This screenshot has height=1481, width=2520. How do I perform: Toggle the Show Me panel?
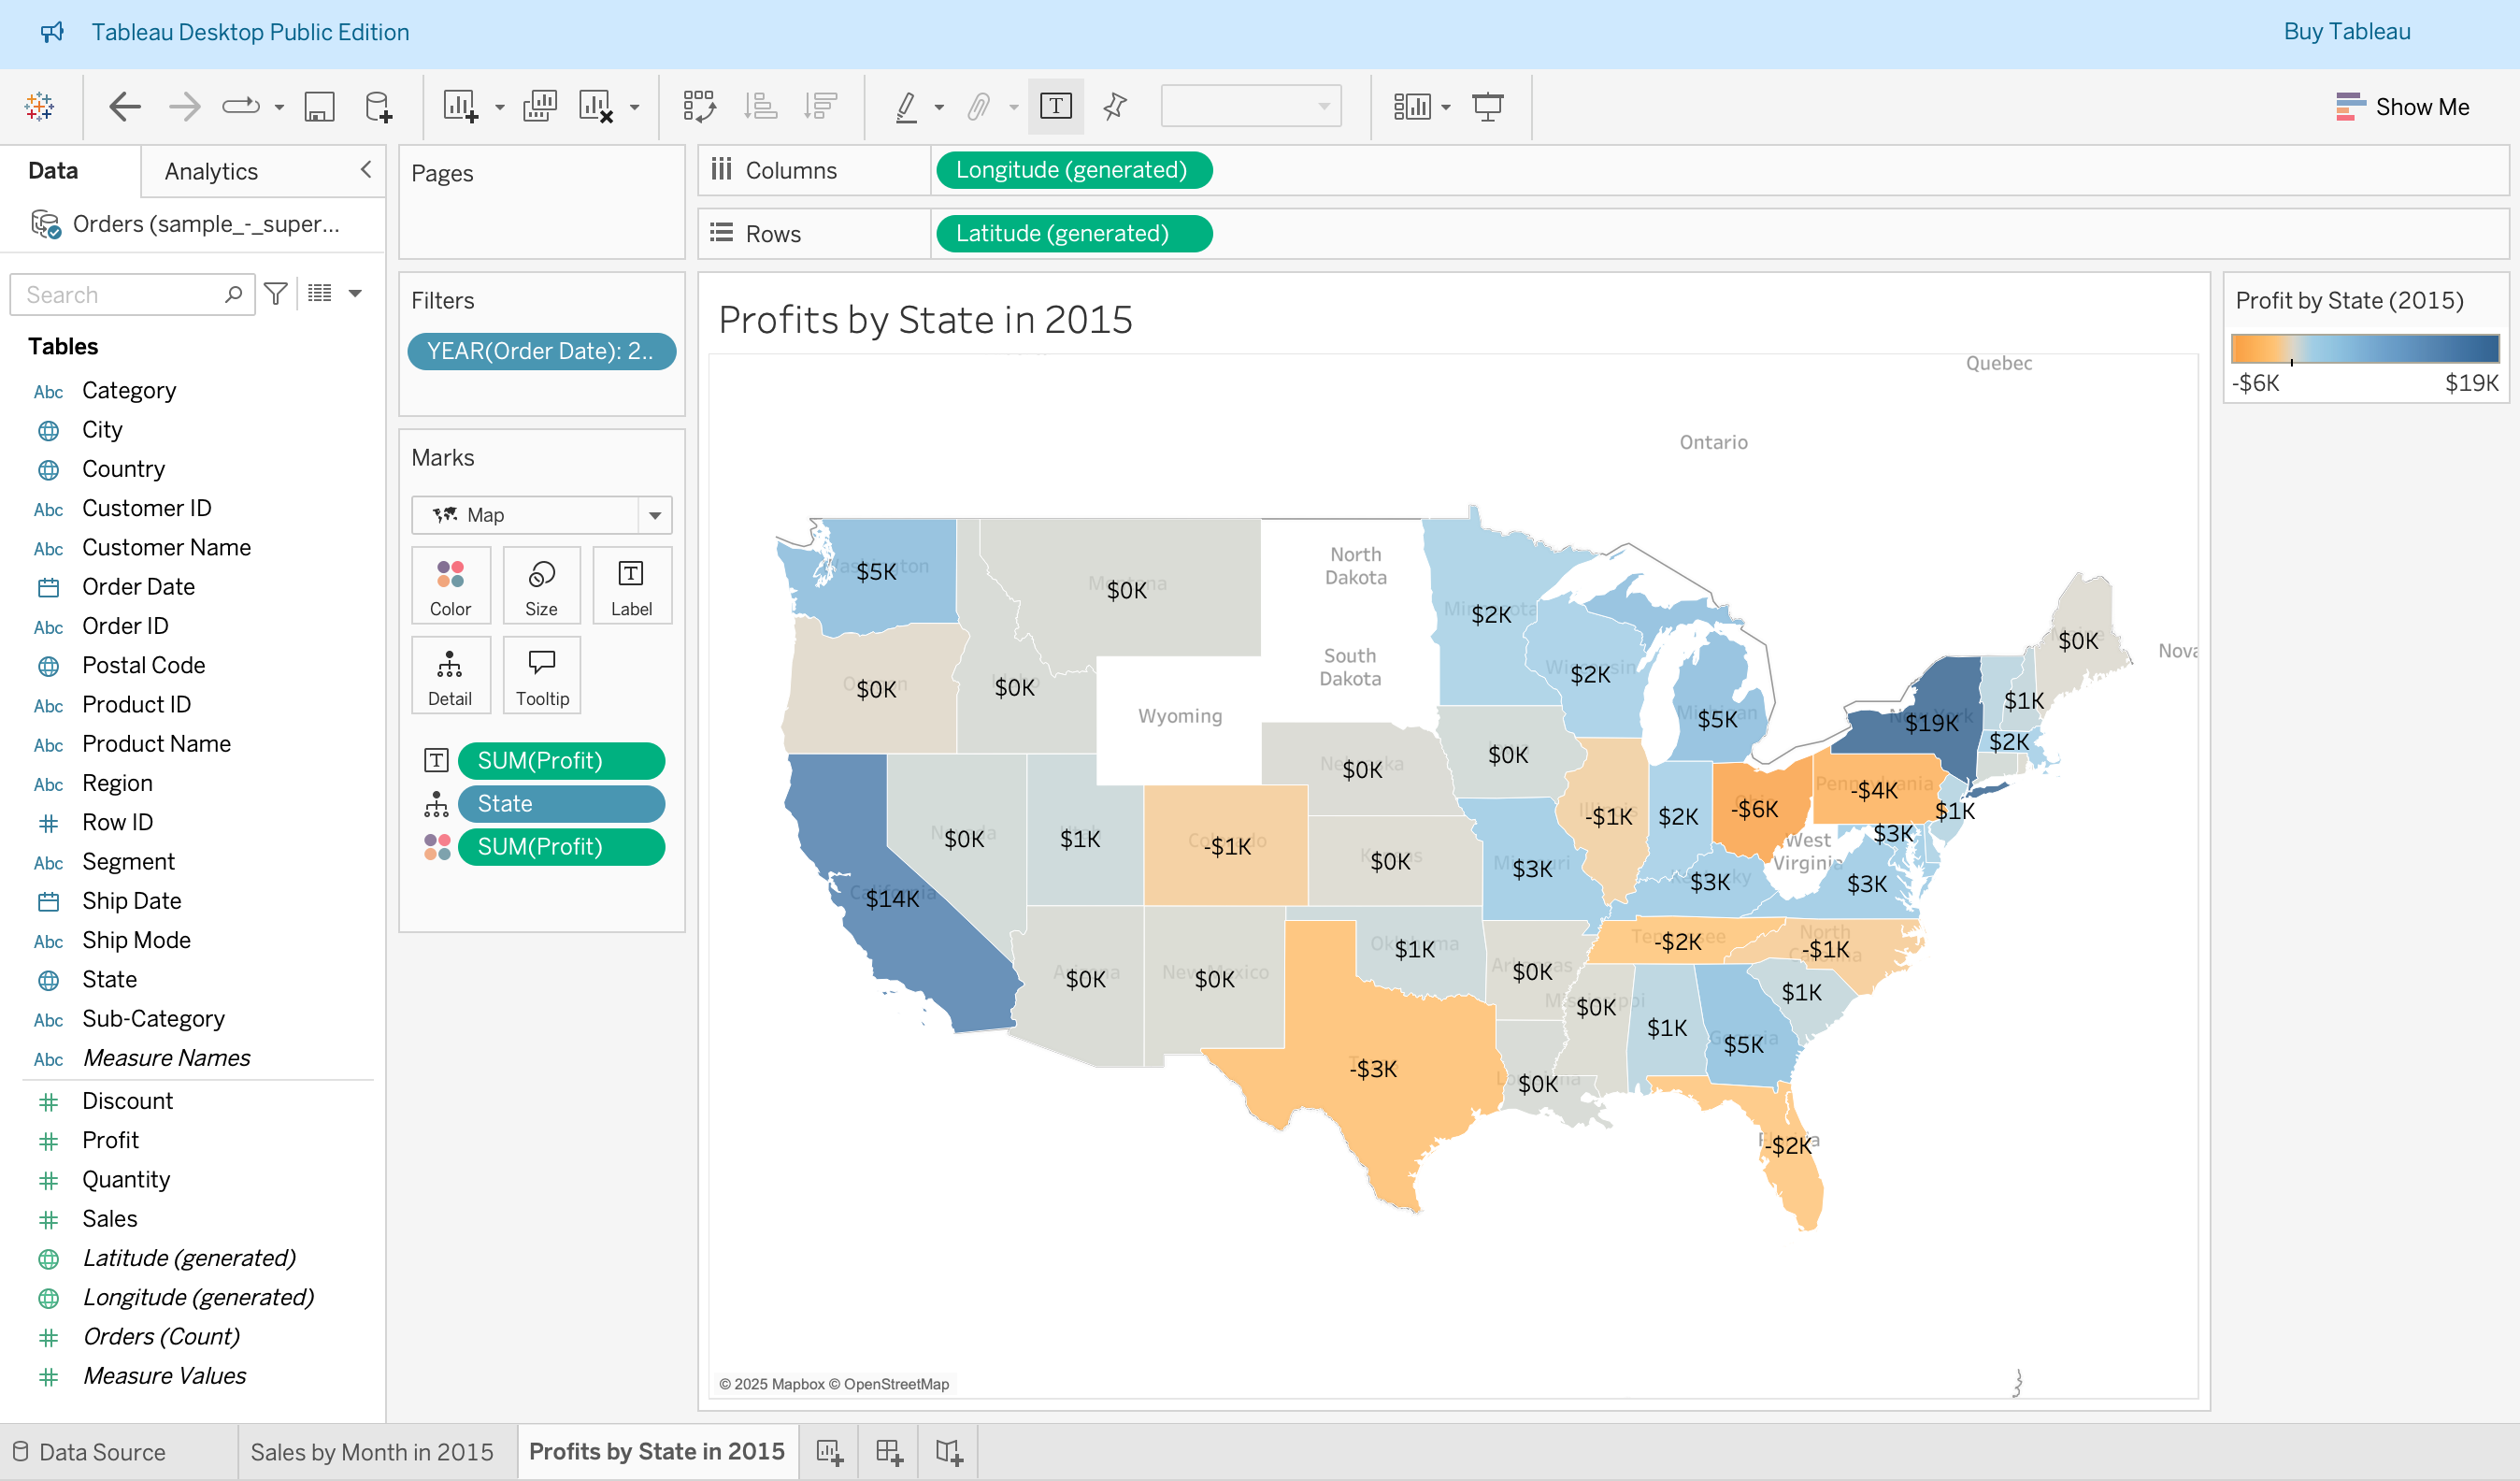click(2402, 106)
